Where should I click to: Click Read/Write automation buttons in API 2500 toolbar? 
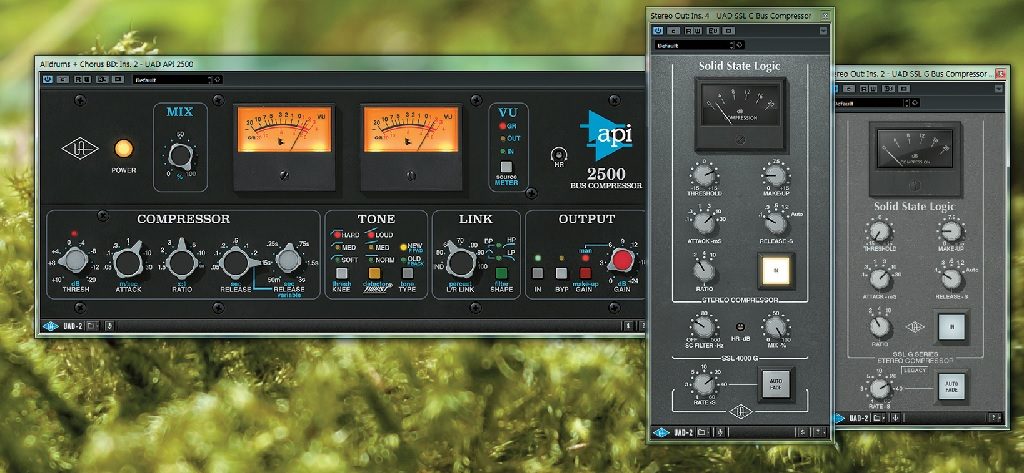pyautogui.click(x=82, y=80)
